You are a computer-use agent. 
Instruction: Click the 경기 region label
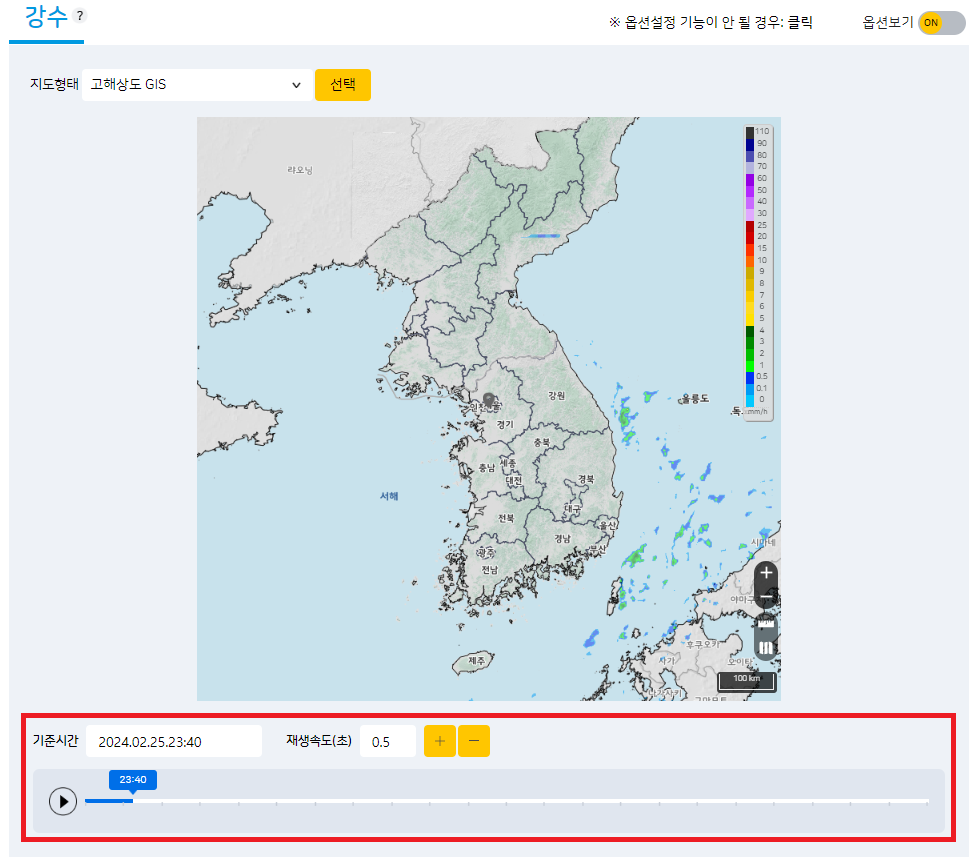pyautogui.click(x=505, y=425)
